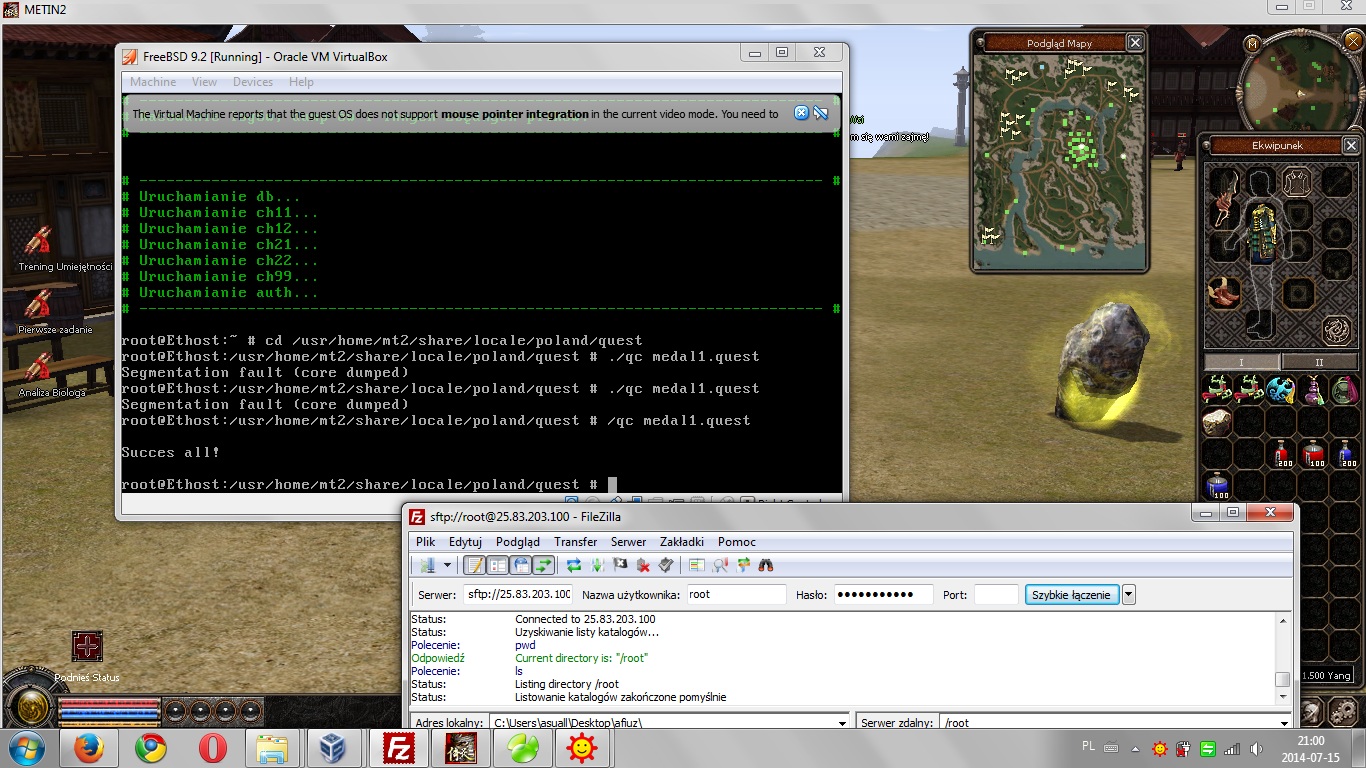Focus the Serwer address field

point(517,594)
